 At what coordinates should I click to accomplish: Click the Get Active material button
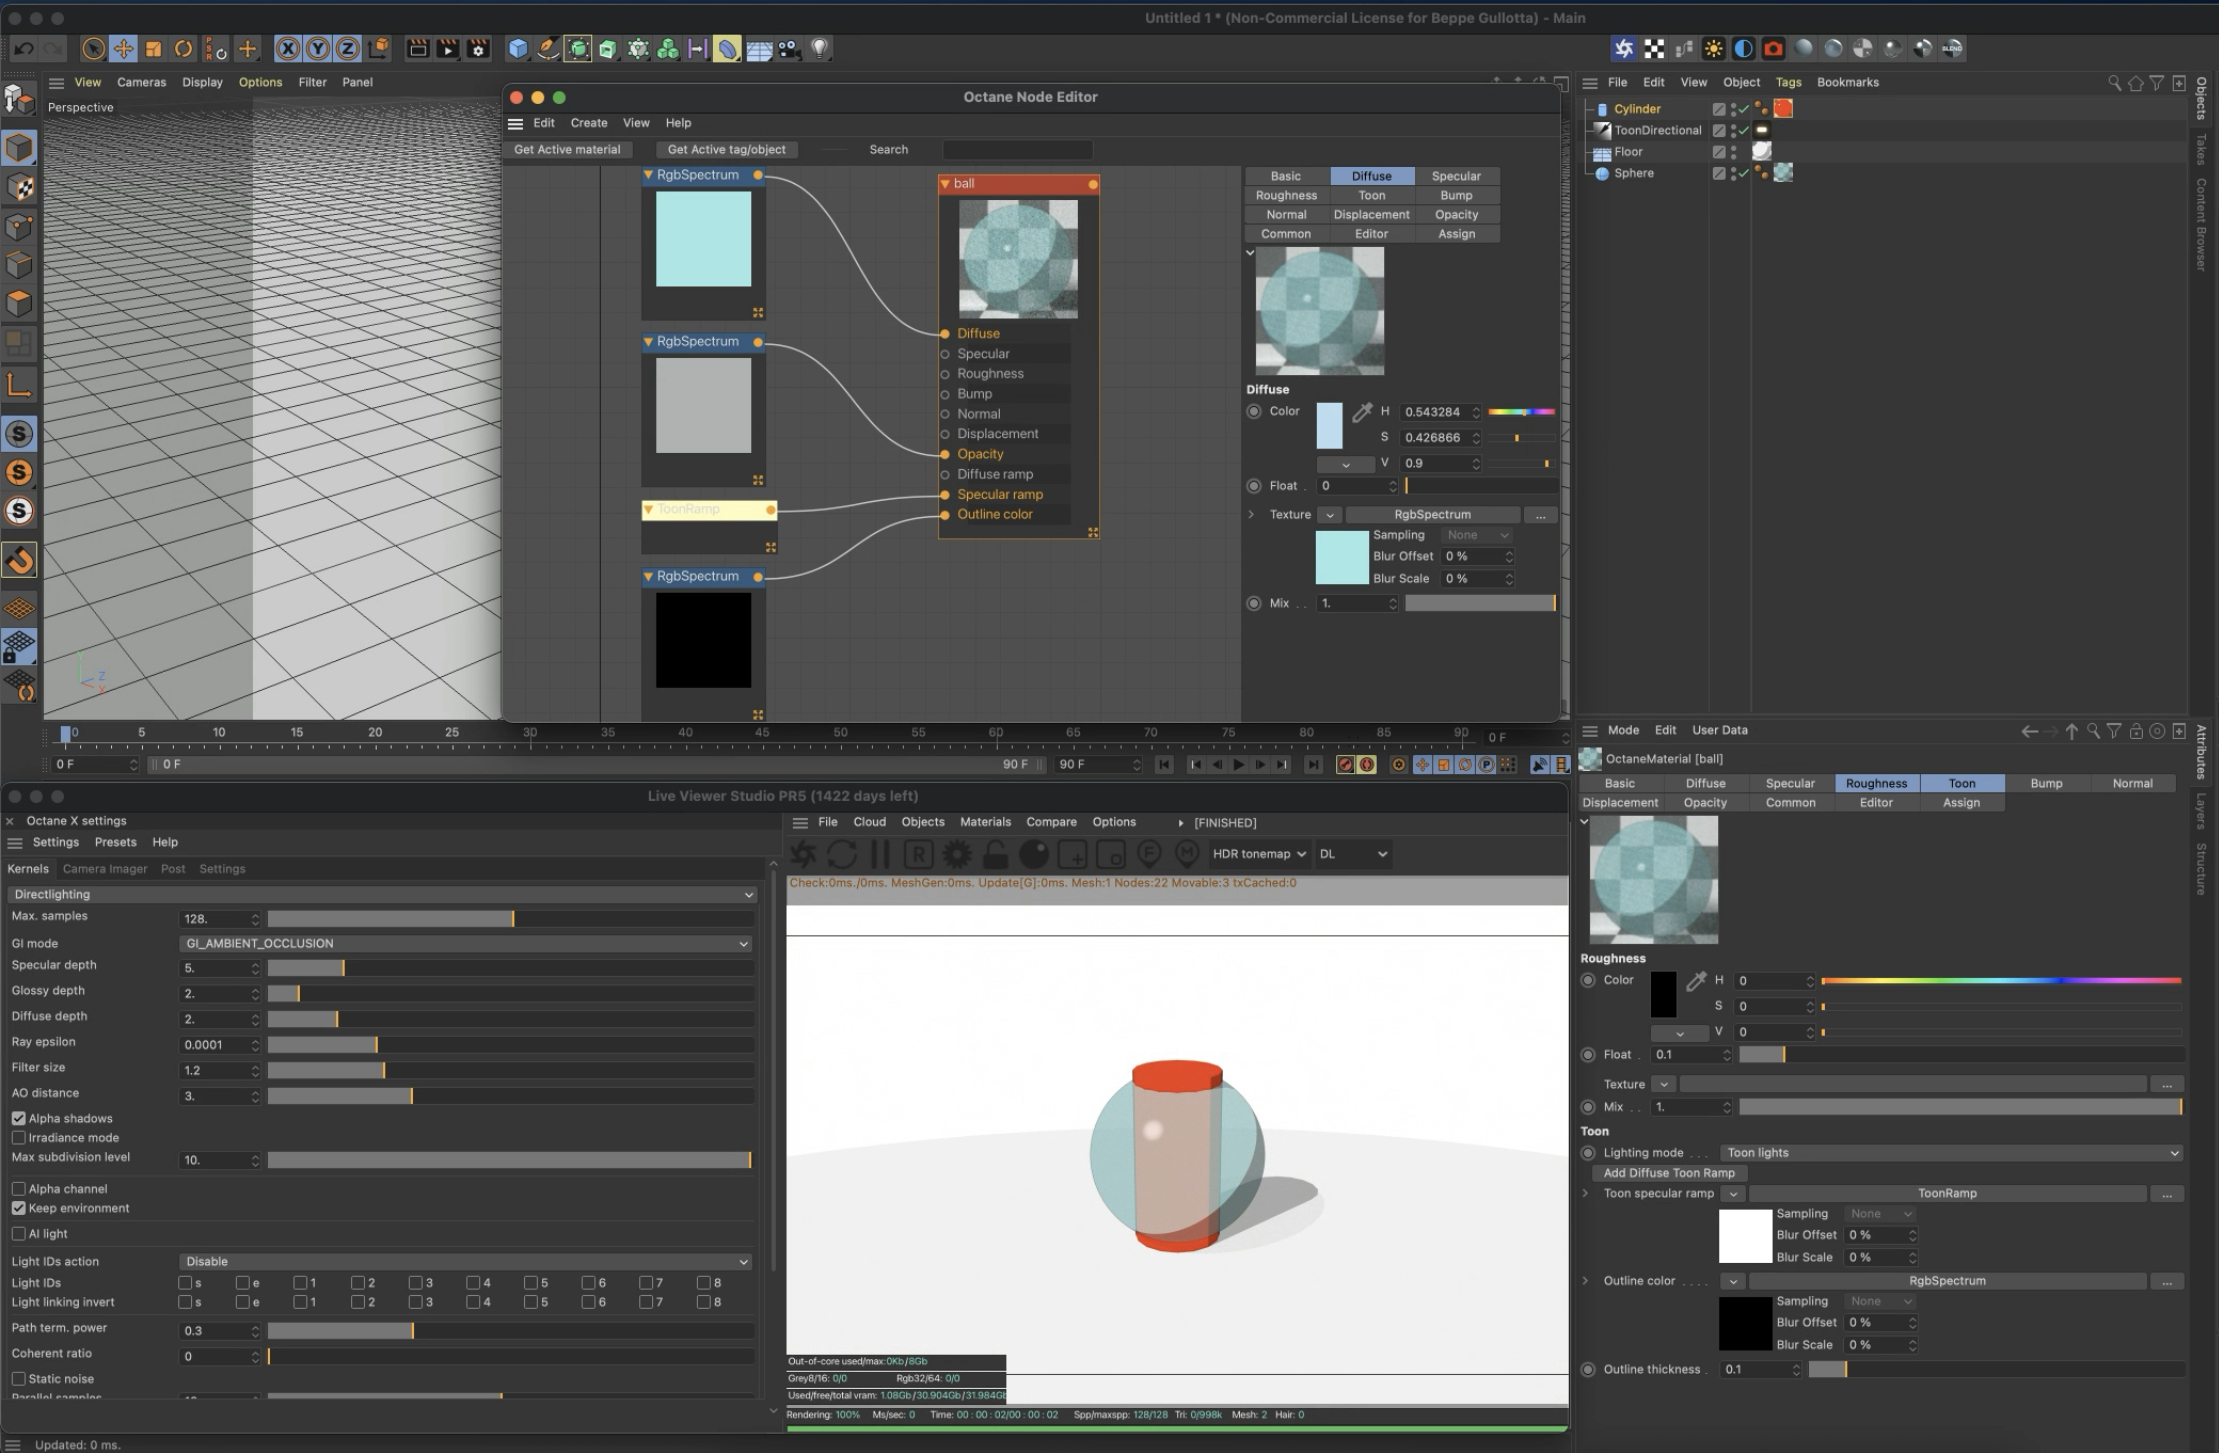[567, 149]
